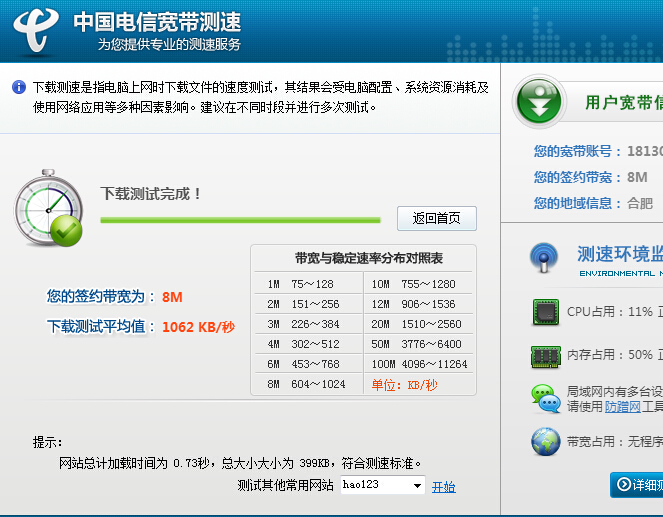Image resolution: width=663 pixels, height=517 pixels.
Task: Click the 测试其他常用网站 label
Action: pyautogui.click(x=285, y=485)
